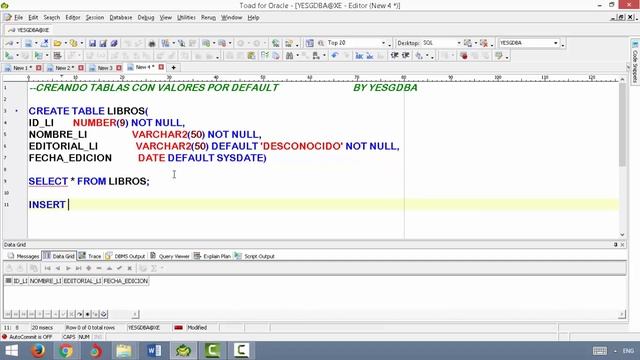This screenshot has width=640, height=360.
Task: Open the File menu
Action: 19,18
